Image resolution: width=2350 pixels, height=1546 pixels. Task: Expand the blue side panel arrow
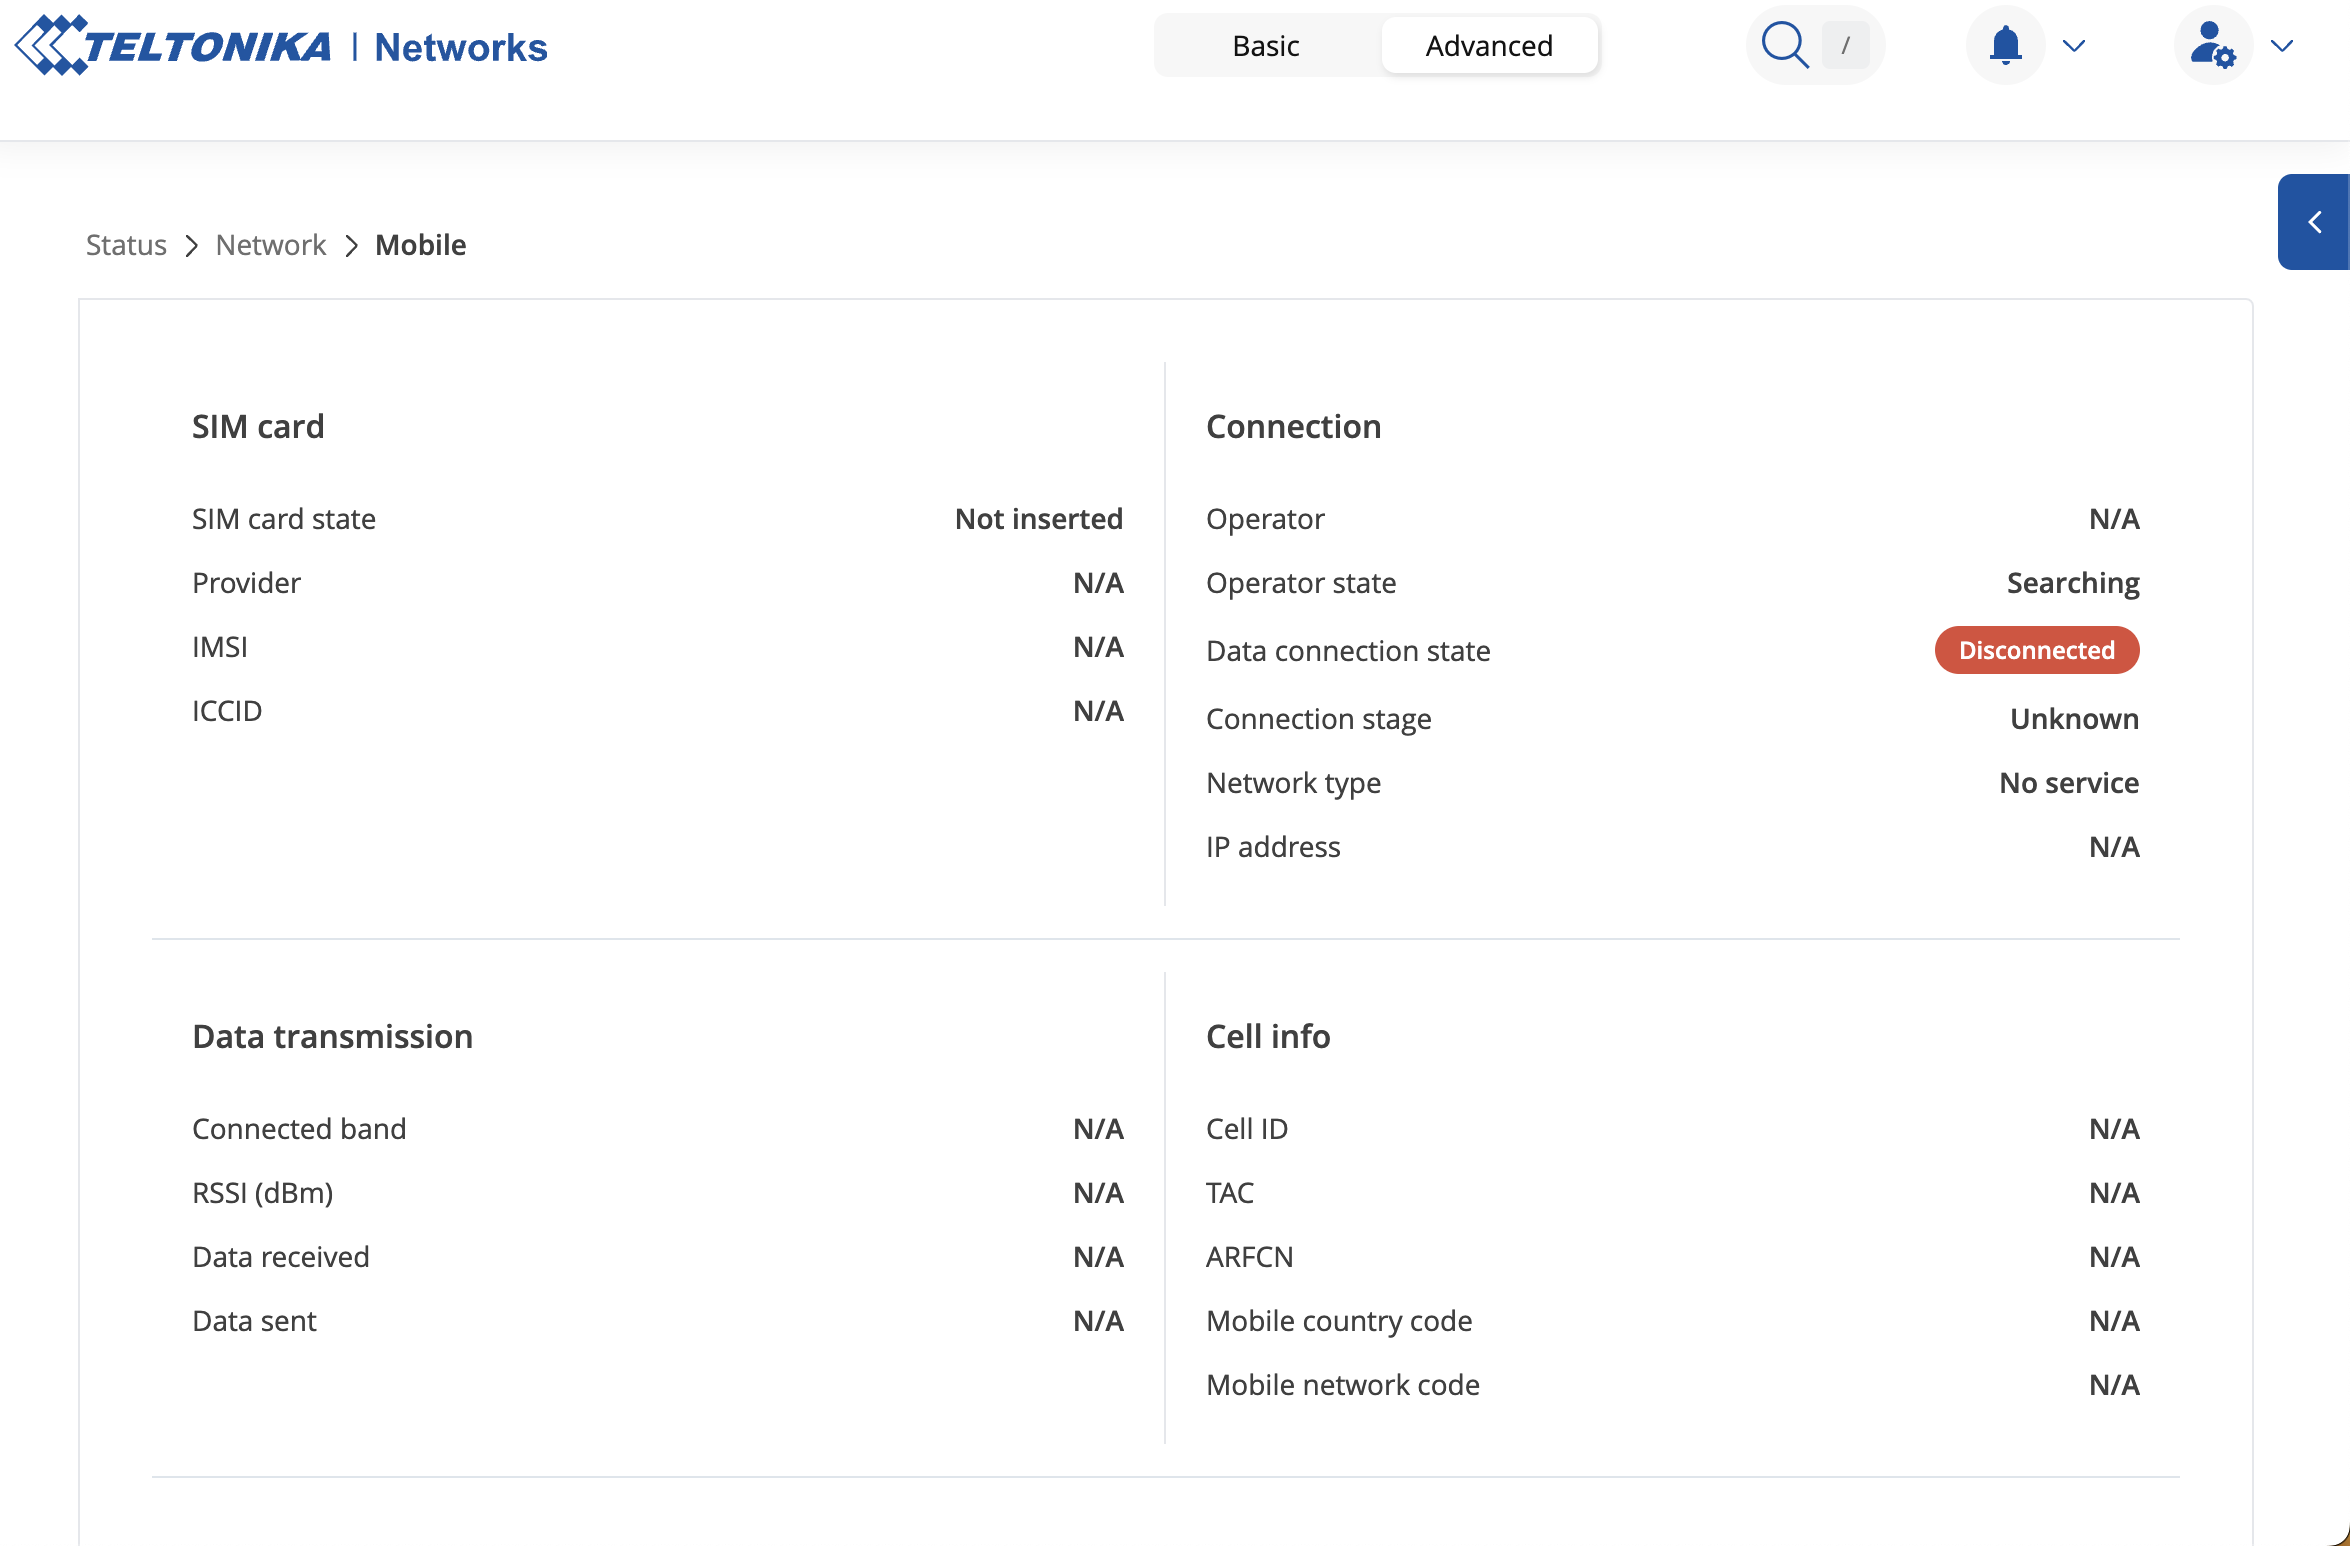(2314, 222)
